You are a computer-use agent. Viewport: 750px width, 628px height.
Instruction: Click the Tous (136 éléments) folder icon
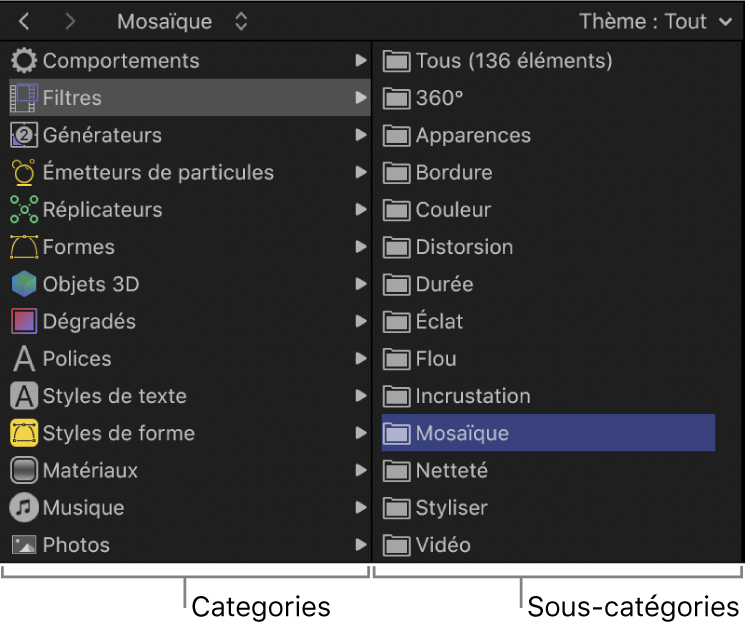coord(397,61)
